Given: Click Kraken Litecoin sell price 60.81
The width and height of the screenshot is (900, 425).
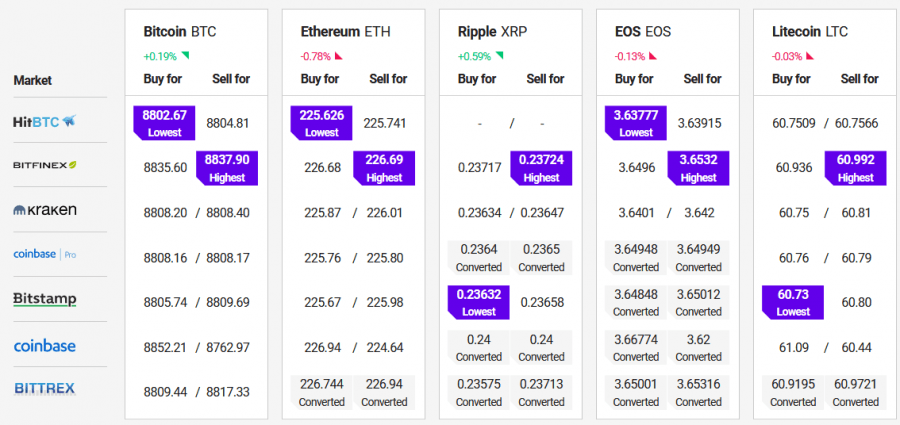Looking at the screenshot, I should [856, 213].
